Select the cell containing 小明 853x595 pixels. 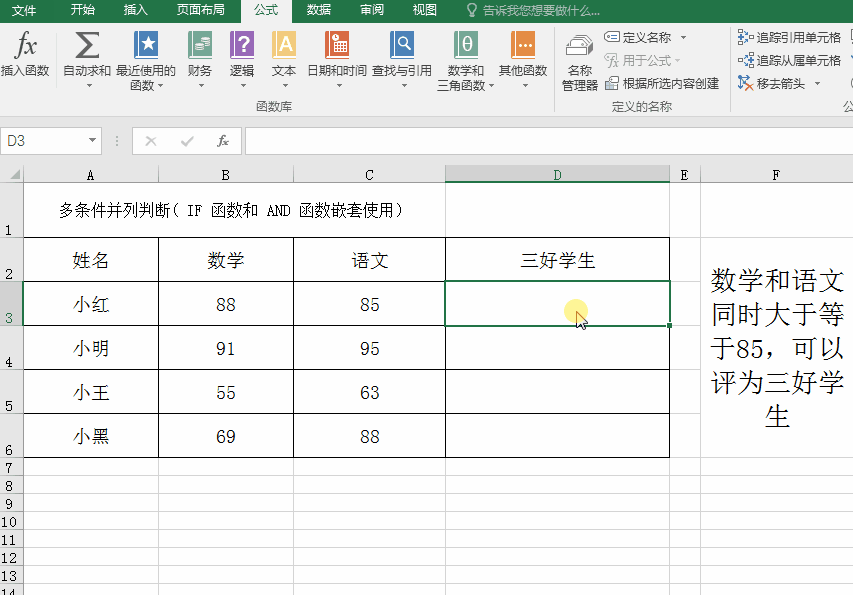point(91,348)
